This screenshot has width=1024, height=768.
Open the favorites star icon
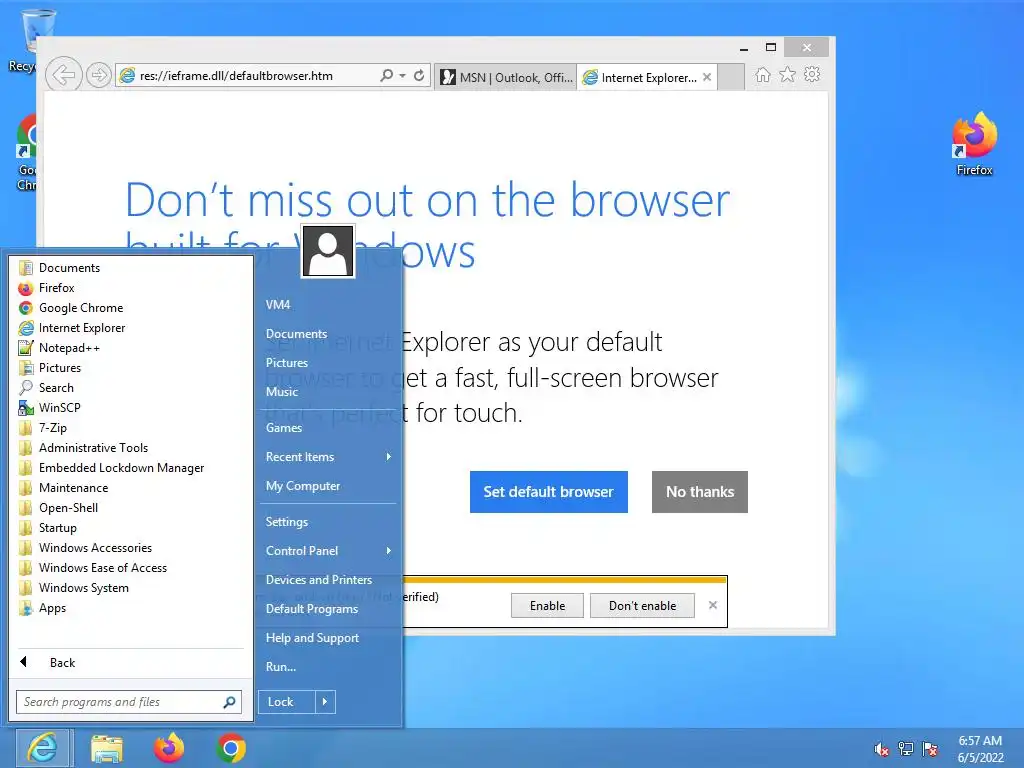click(788, 75)
